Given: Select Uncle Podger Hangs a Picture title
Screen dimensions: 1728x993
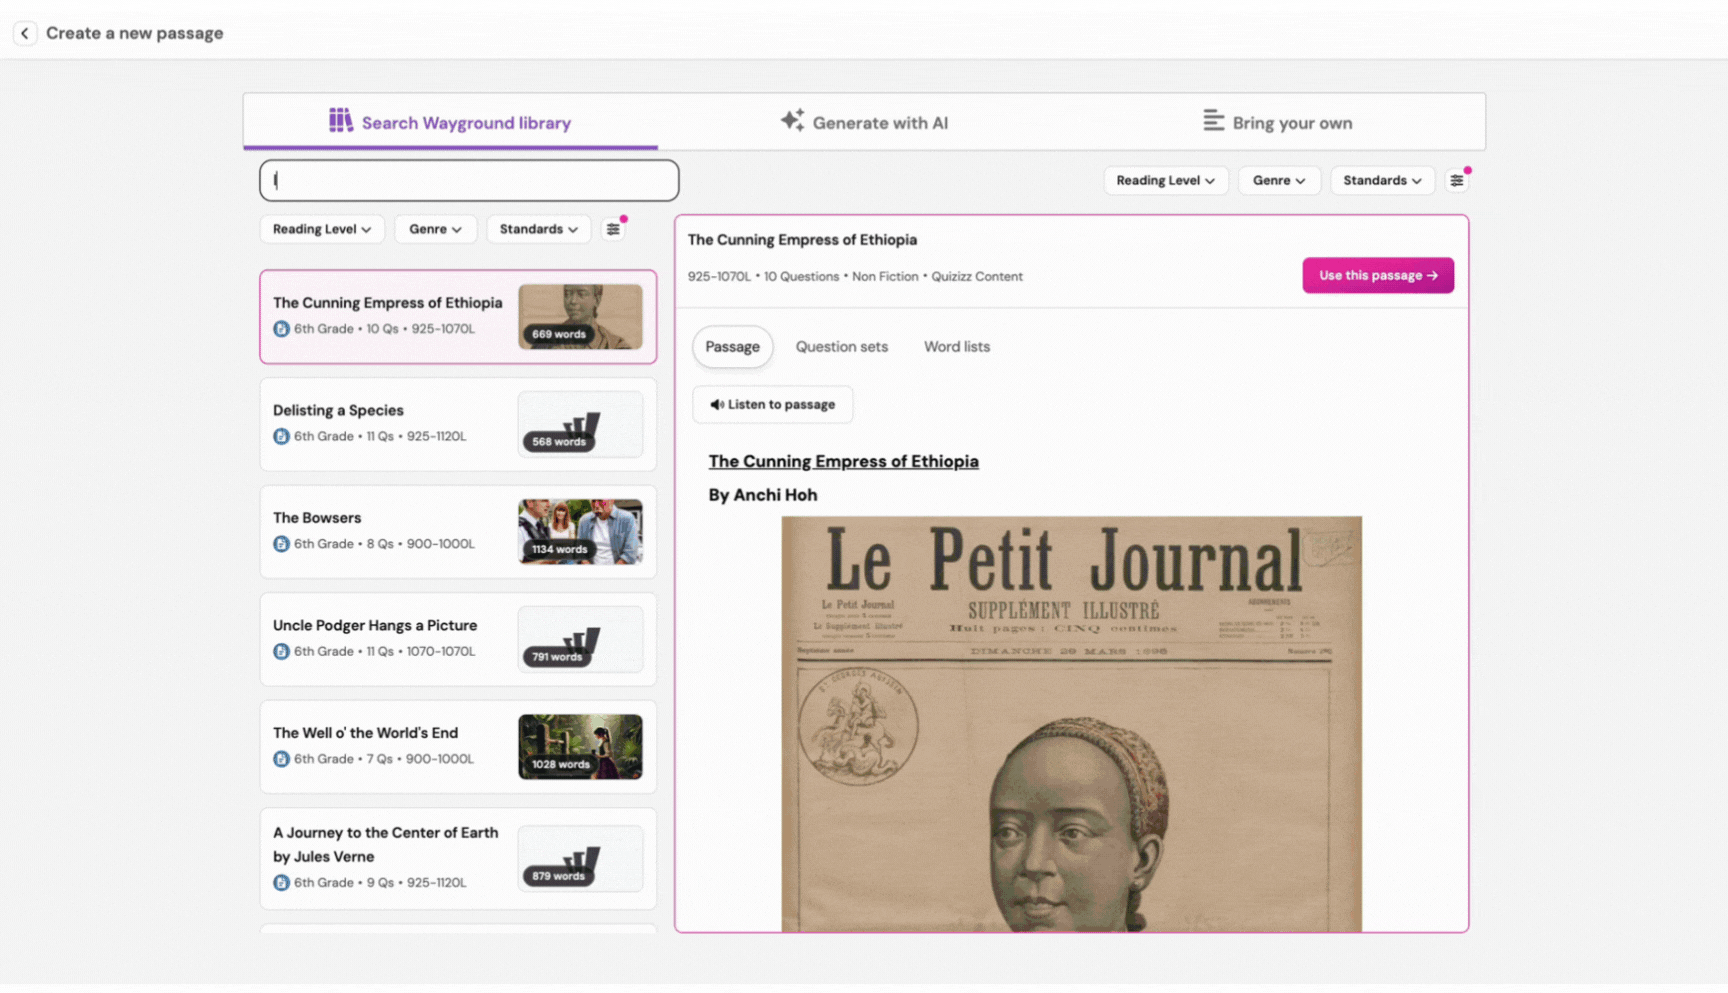Looking at the screenshot, I should click(x=375, y=625).
